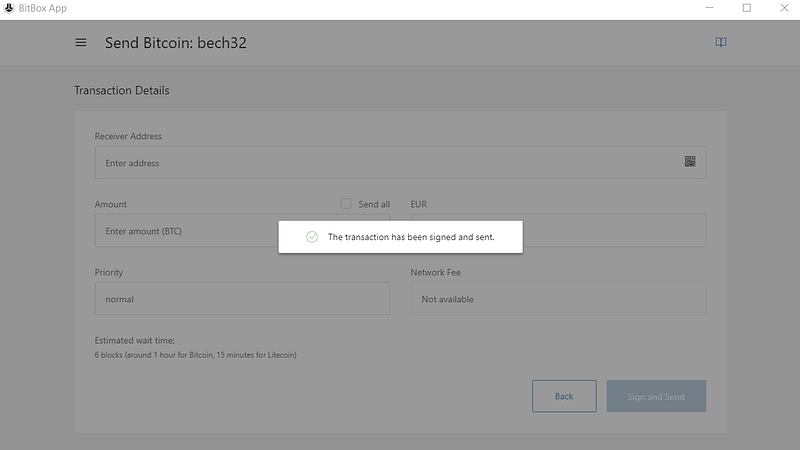Open the Priority dropdown set to normal

tap(242, 299)
